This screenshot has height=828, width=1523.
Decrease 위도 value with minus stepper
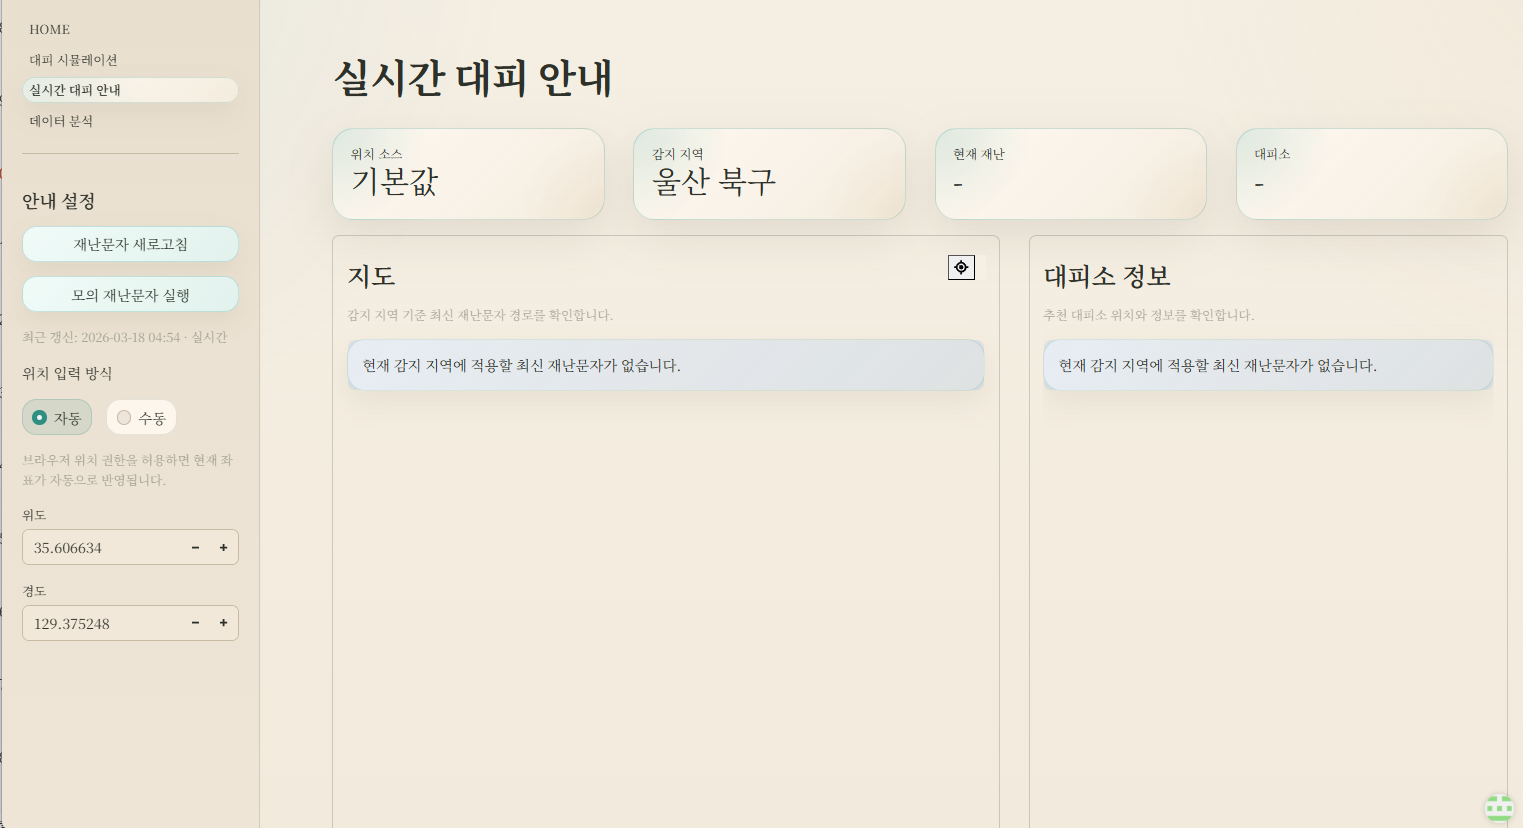click(195, 548)
